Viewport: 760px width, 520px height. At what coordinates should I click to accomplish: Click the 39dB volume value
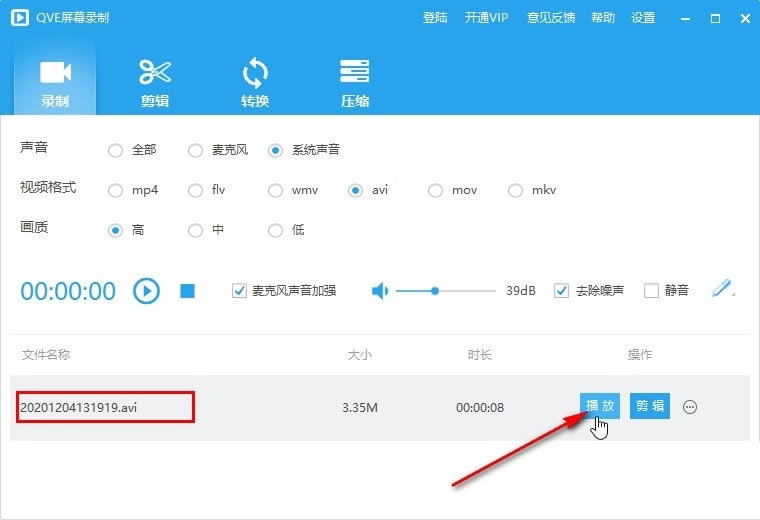[521, 291]
